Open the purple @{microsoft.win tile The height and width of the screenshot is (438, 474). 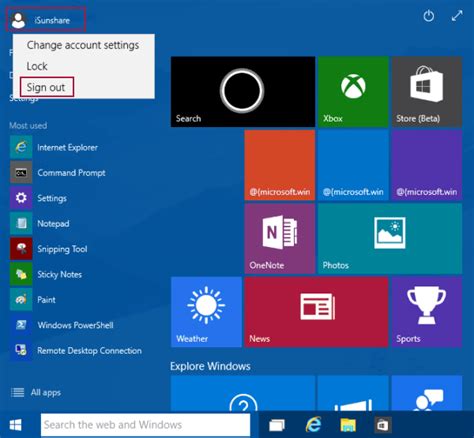[x=427, y=165]
